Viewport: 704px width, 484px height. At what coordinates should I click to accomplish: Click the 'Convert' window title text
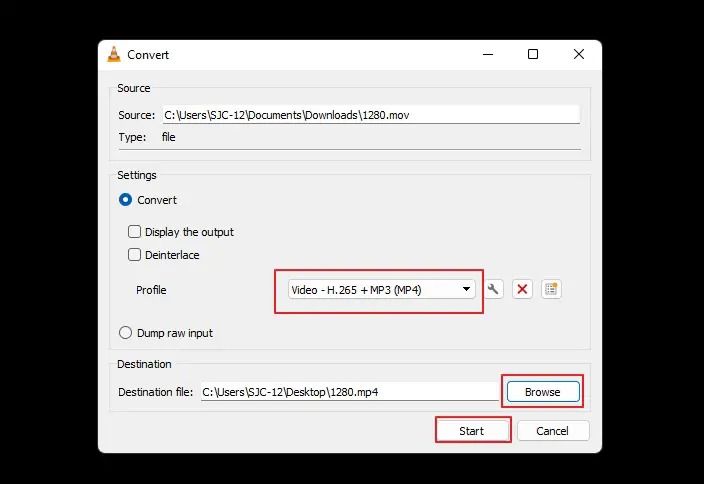point(148,55)
